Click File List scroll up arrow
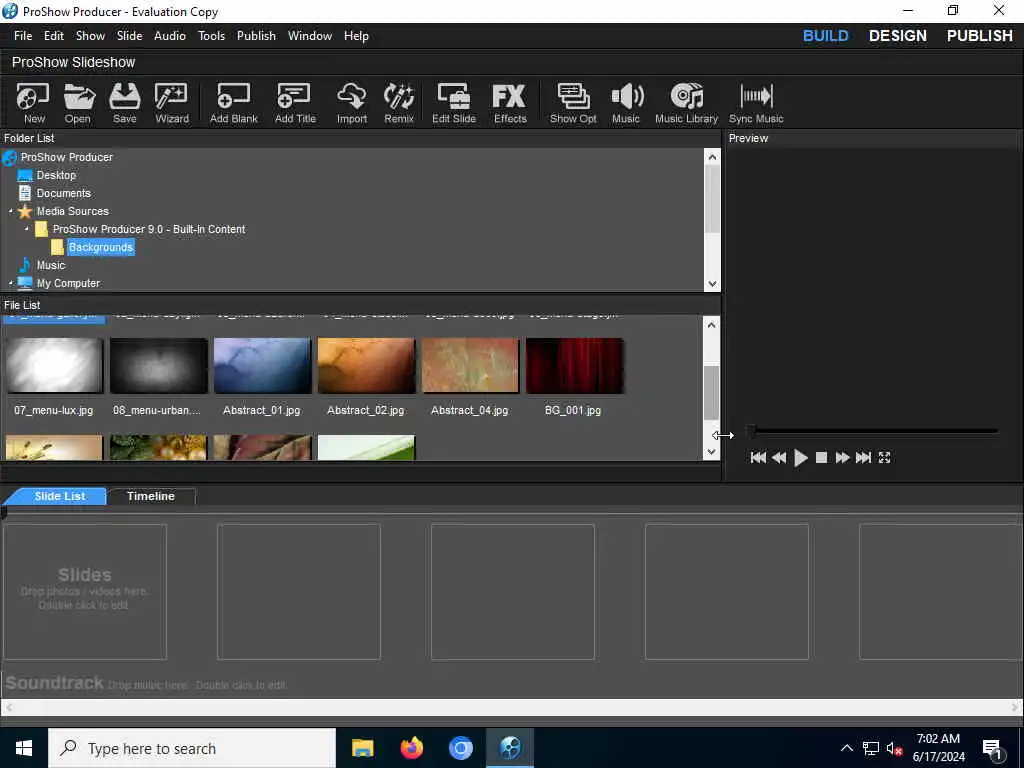 pos(712,325)
